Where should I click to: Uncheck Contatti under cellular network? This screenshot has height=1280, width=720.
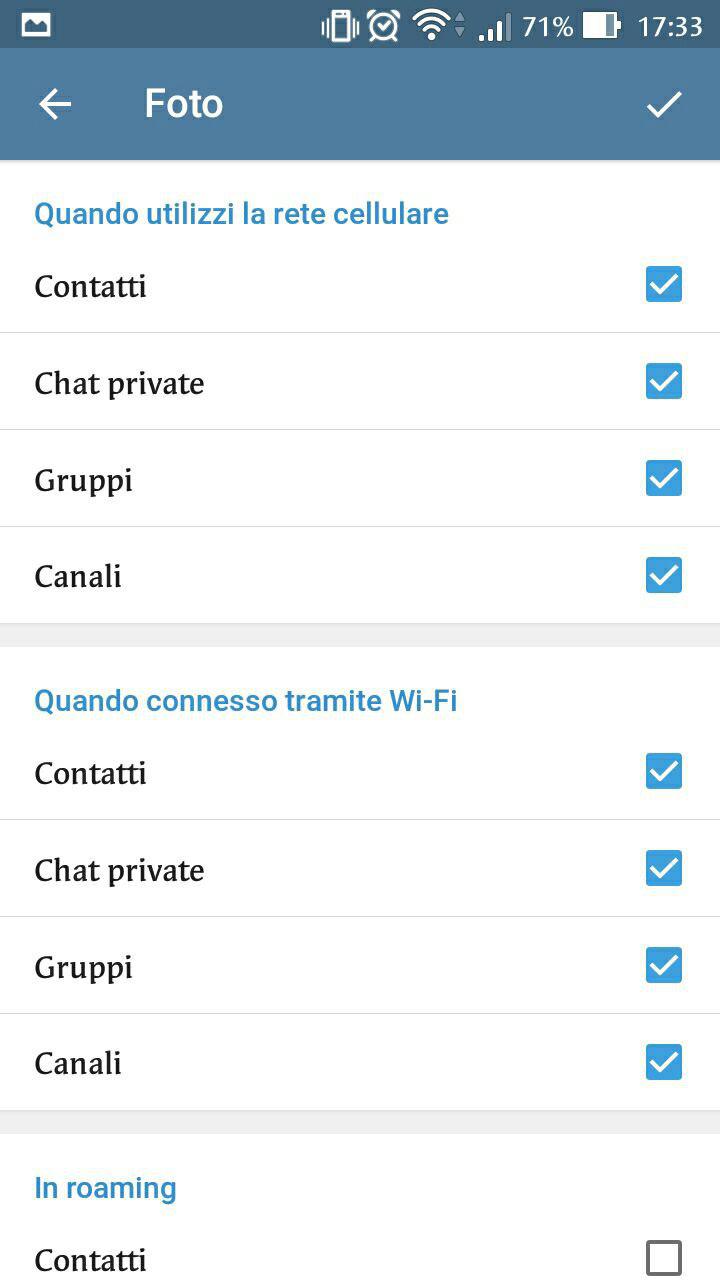click(664, 285)
